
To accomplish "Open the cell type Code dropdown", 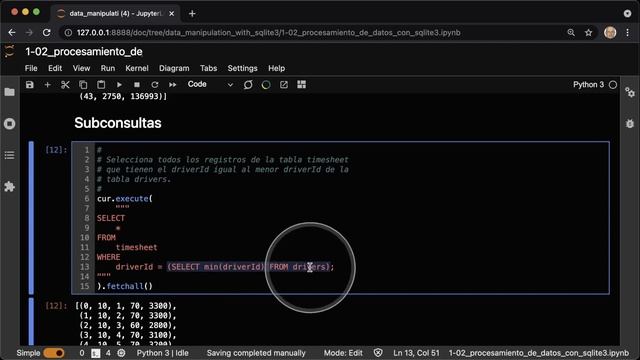I will [x=210, y=84].
